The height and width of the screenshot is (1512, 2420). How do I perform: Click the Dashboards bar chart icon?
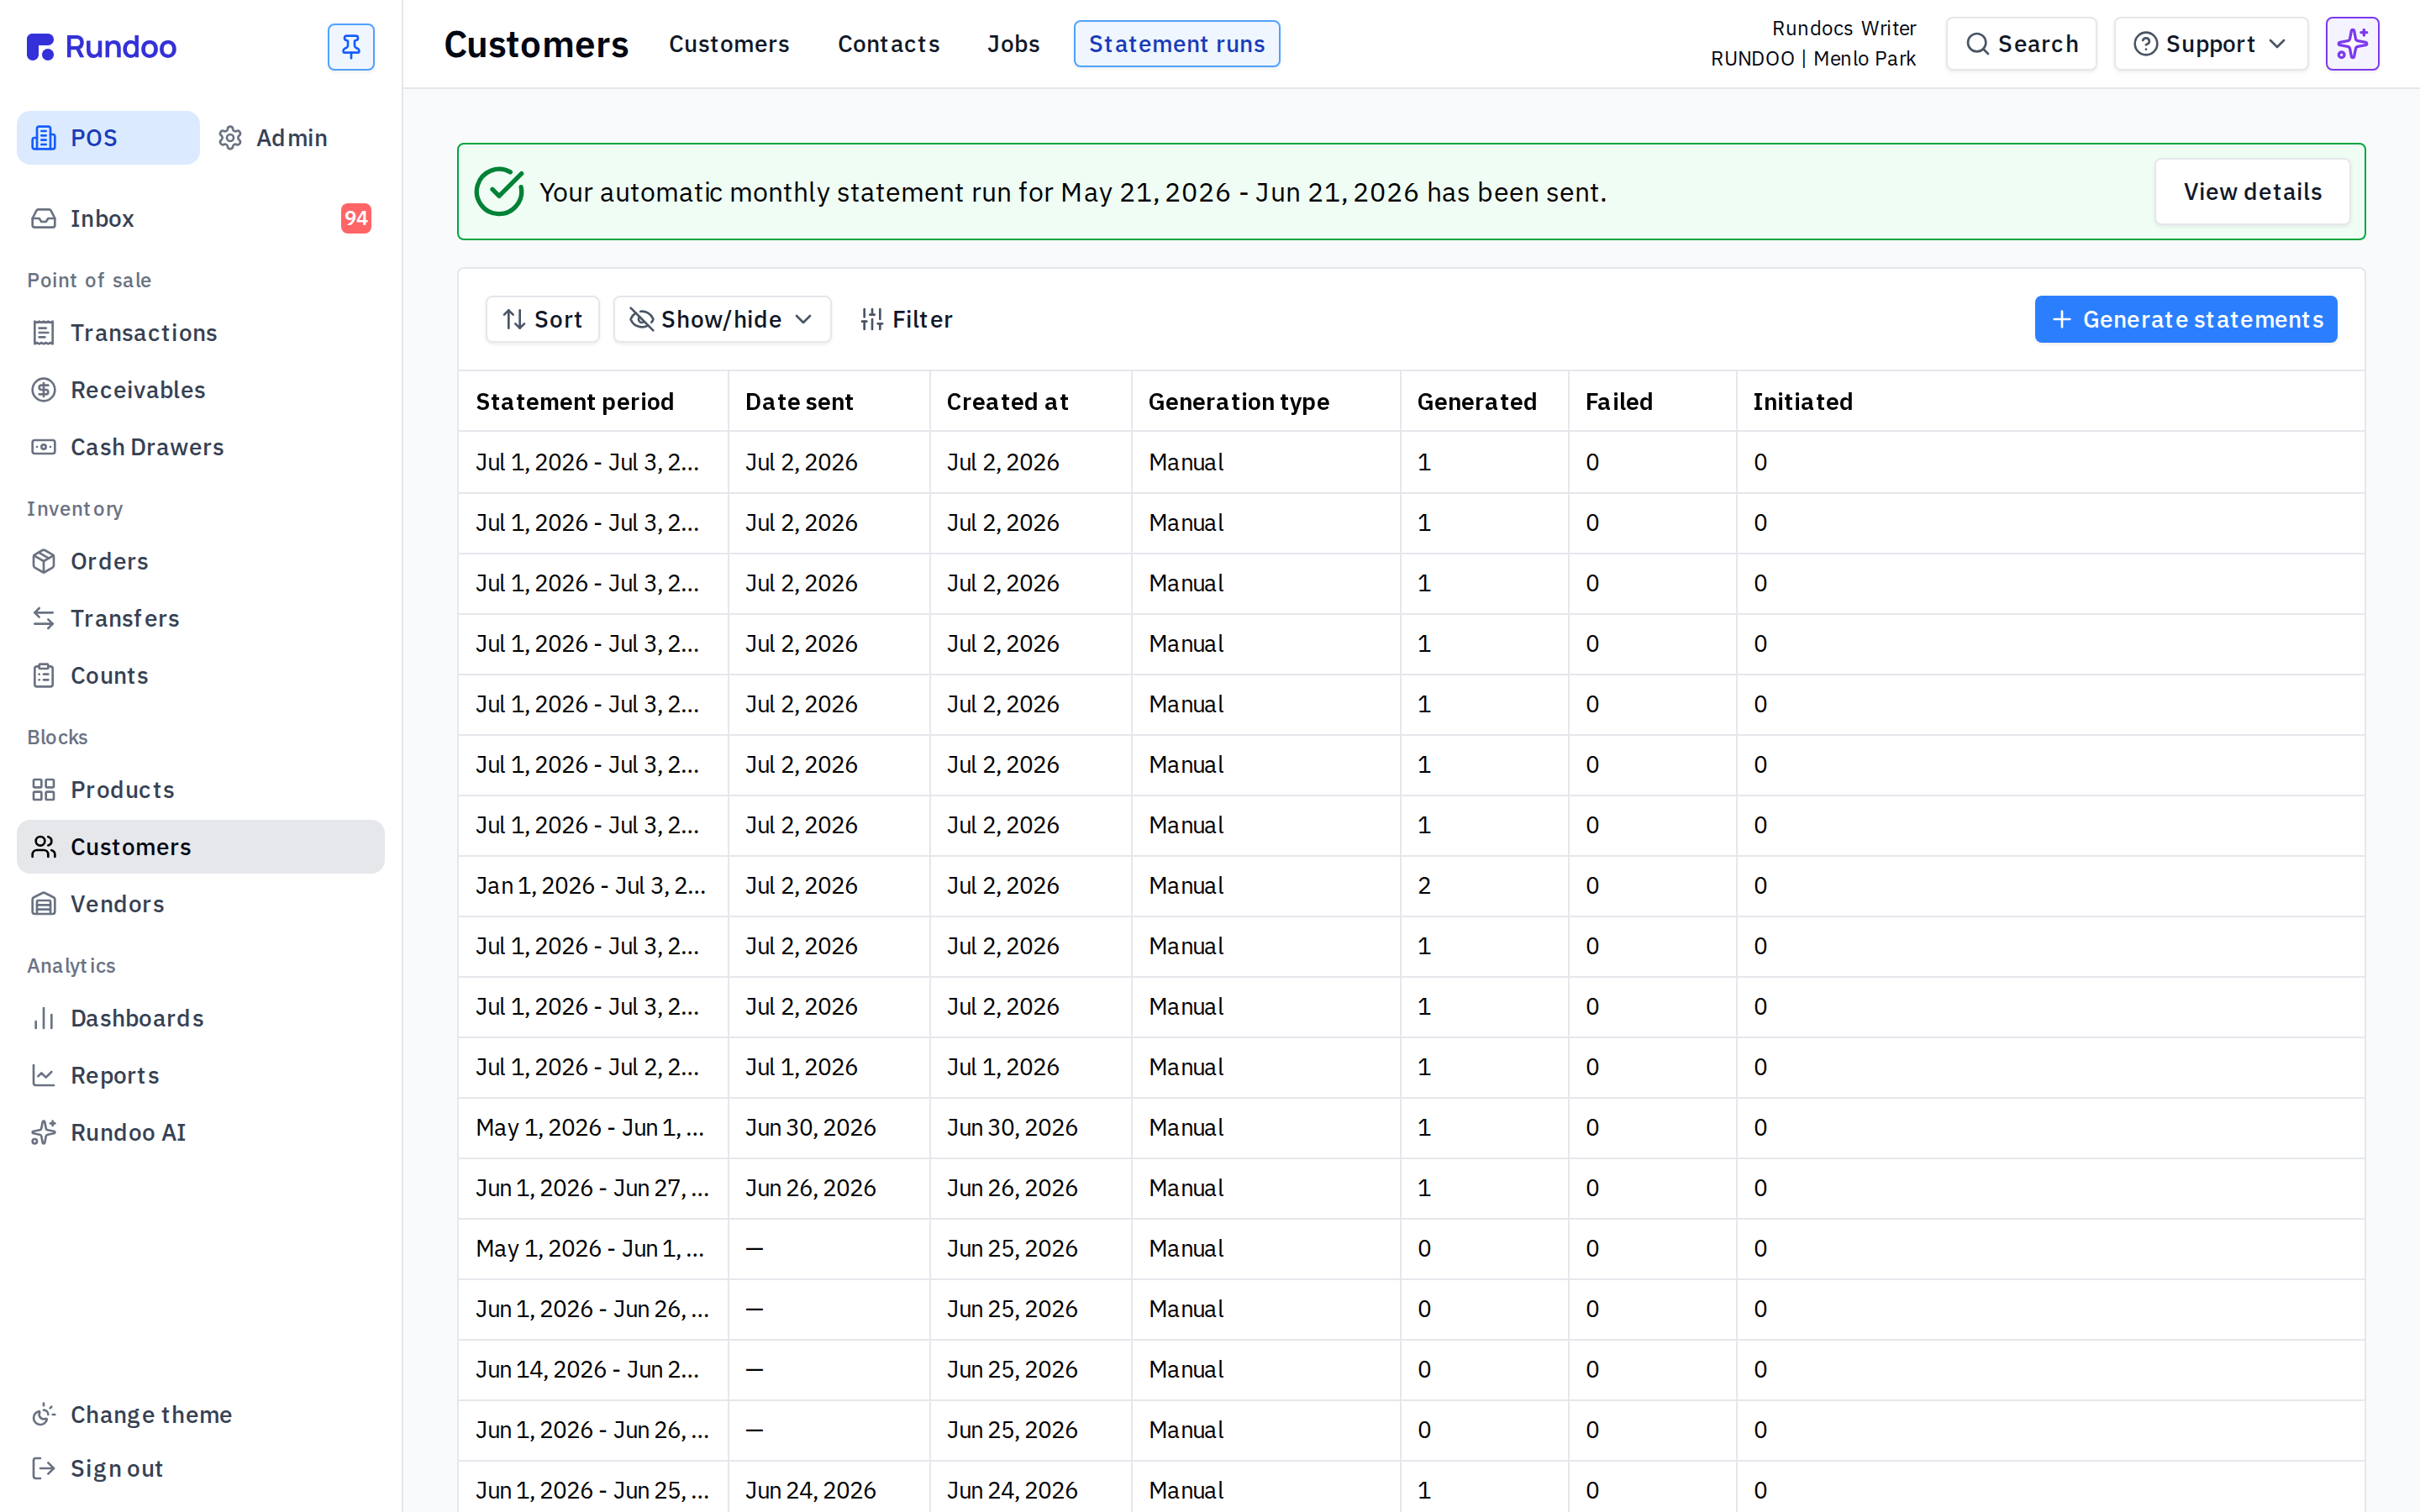[x=43, y=1018]
